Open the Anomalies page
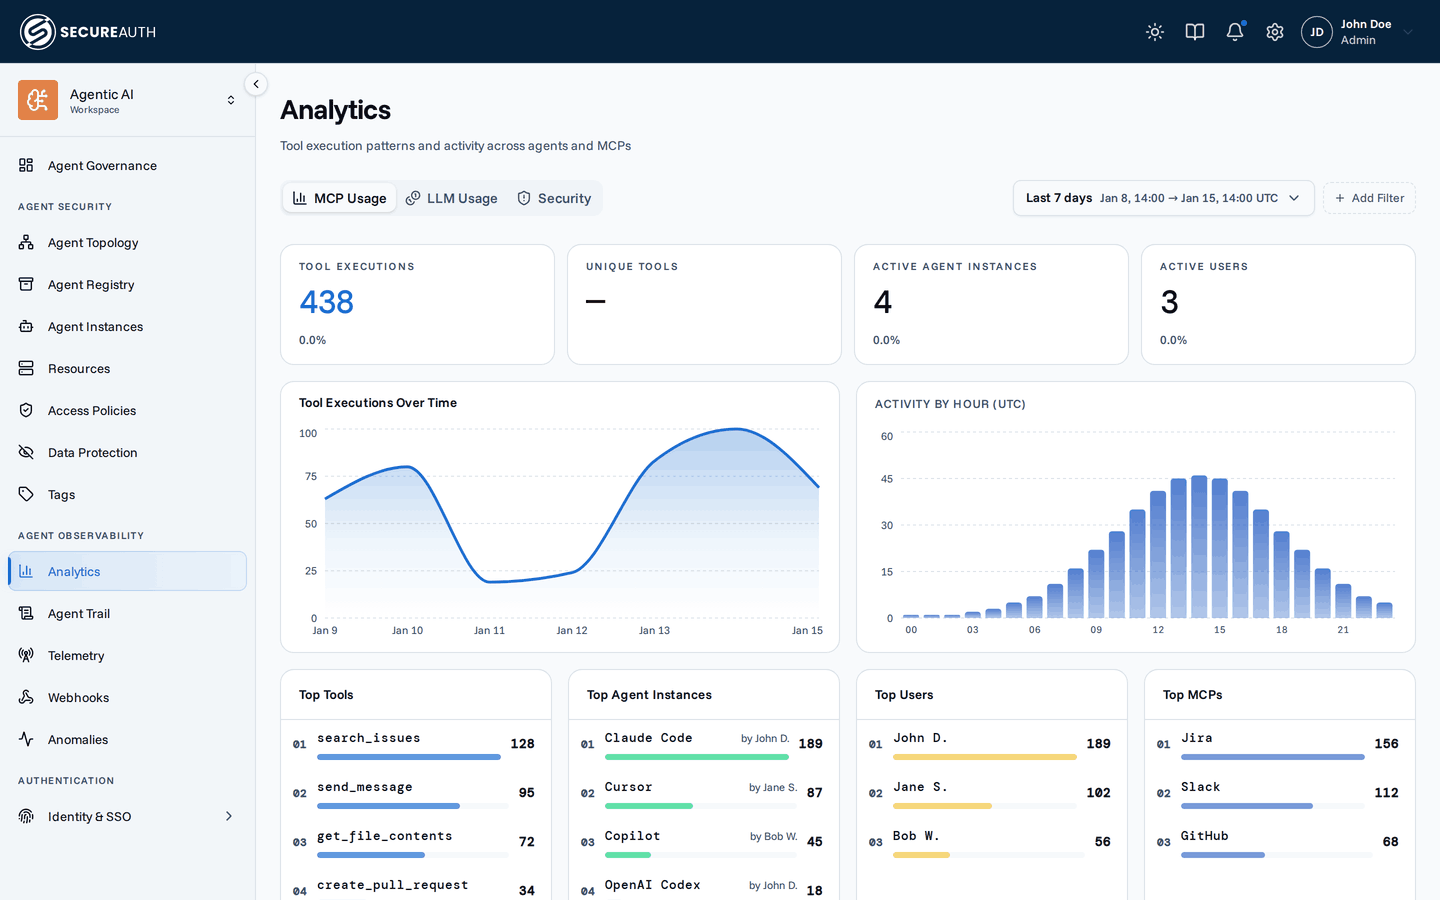This screenshot has height=900, width=1440. click(x=127, y=740)
